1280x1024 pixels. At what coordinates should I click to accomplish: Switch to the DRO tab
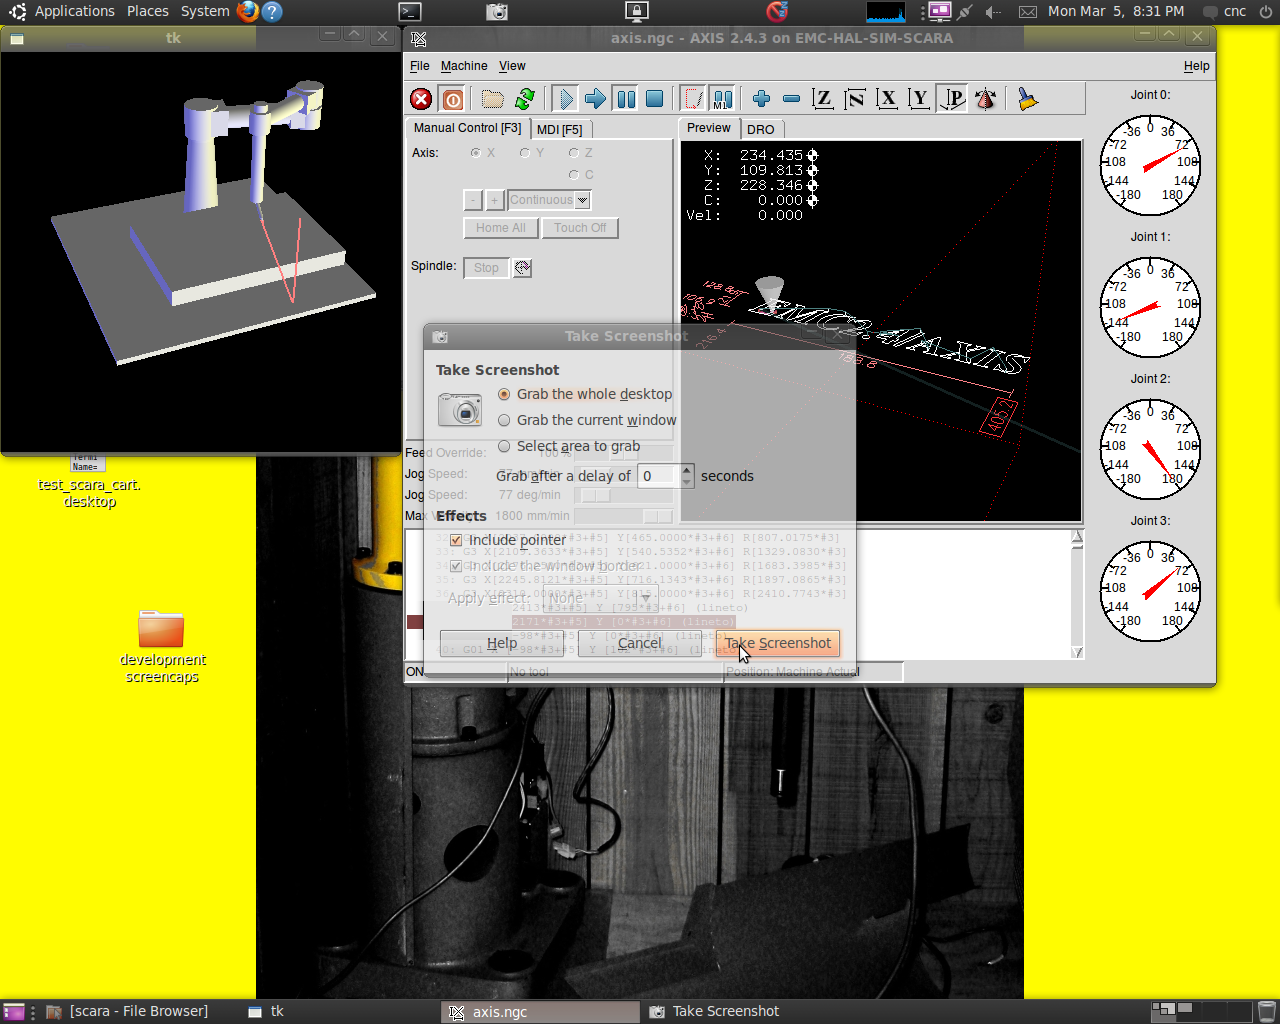click(x=761, y=129)
